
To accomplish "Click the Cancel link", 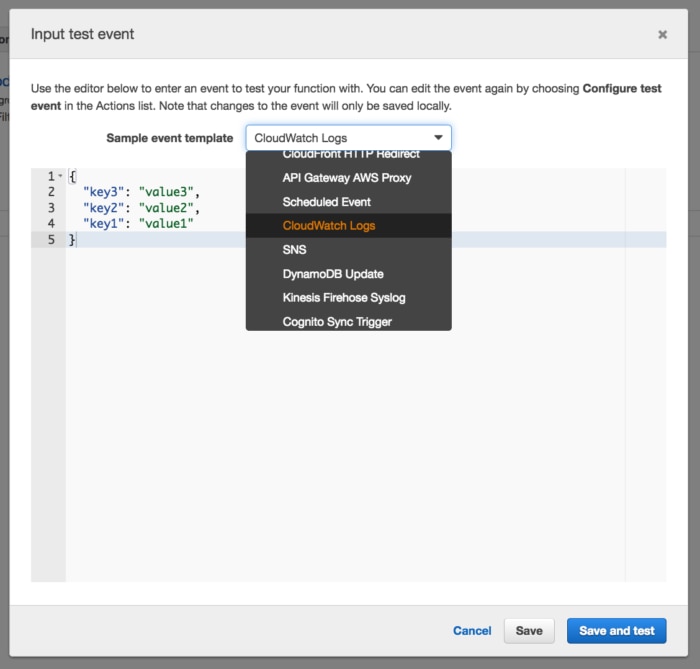I will pyautogui.click(x=472, y=631).
